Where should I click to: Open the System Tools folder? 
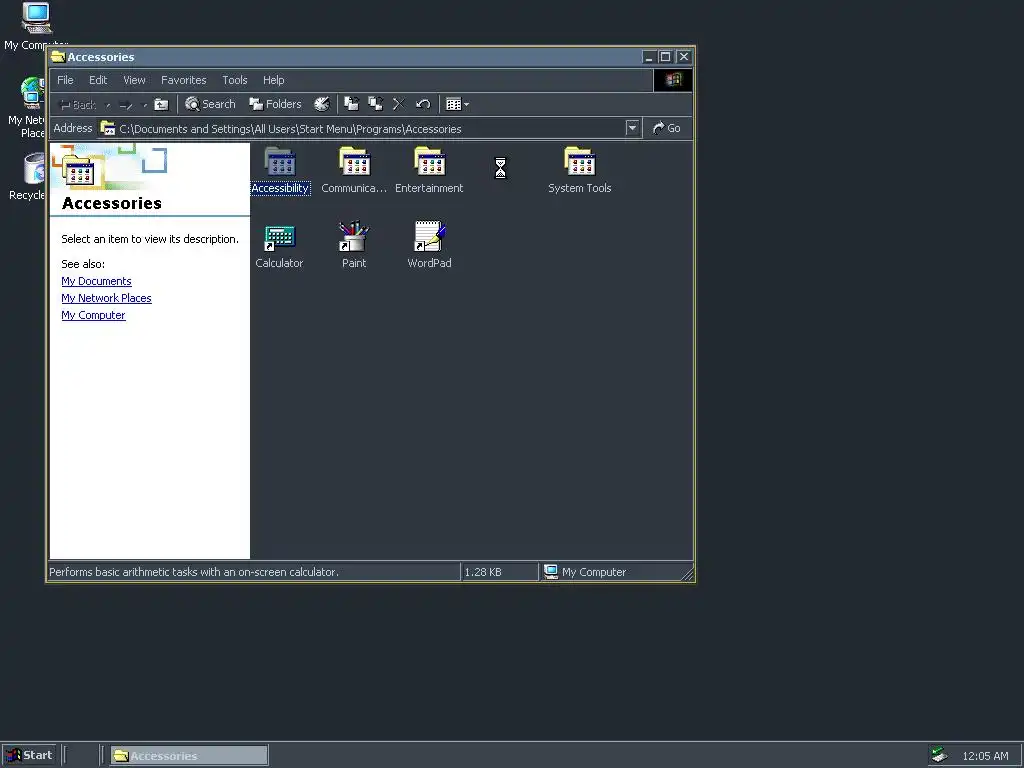(579, 170)
